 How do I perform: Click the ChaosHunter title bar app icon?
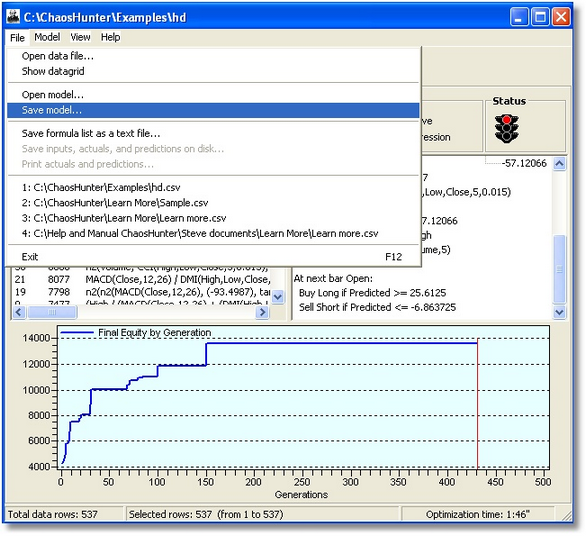click(13, 17)
